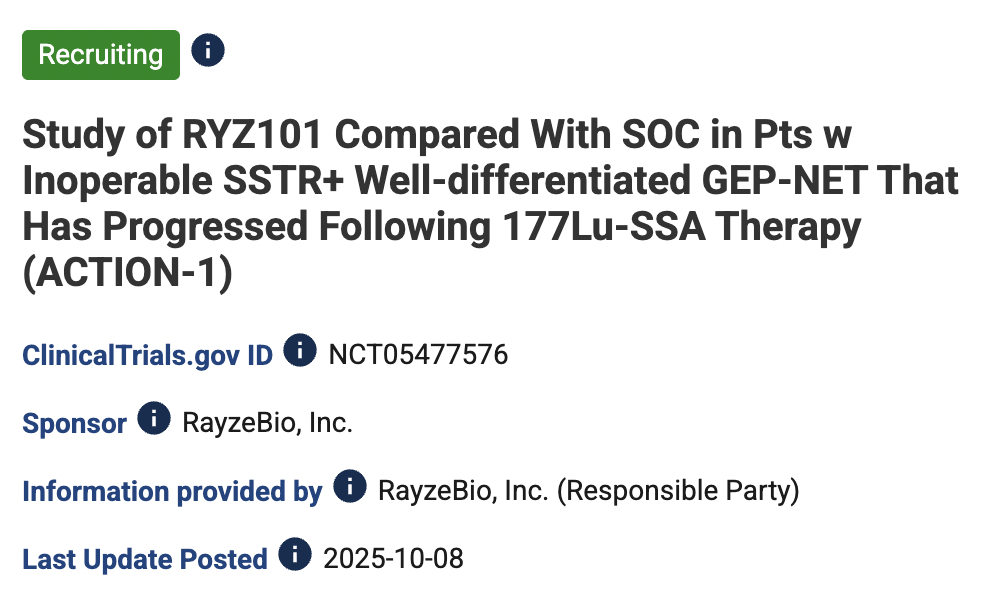Click RayzeBio, Inc. in the Sponsor row
This screenshot has height=602, width=986.
(267, 423)
